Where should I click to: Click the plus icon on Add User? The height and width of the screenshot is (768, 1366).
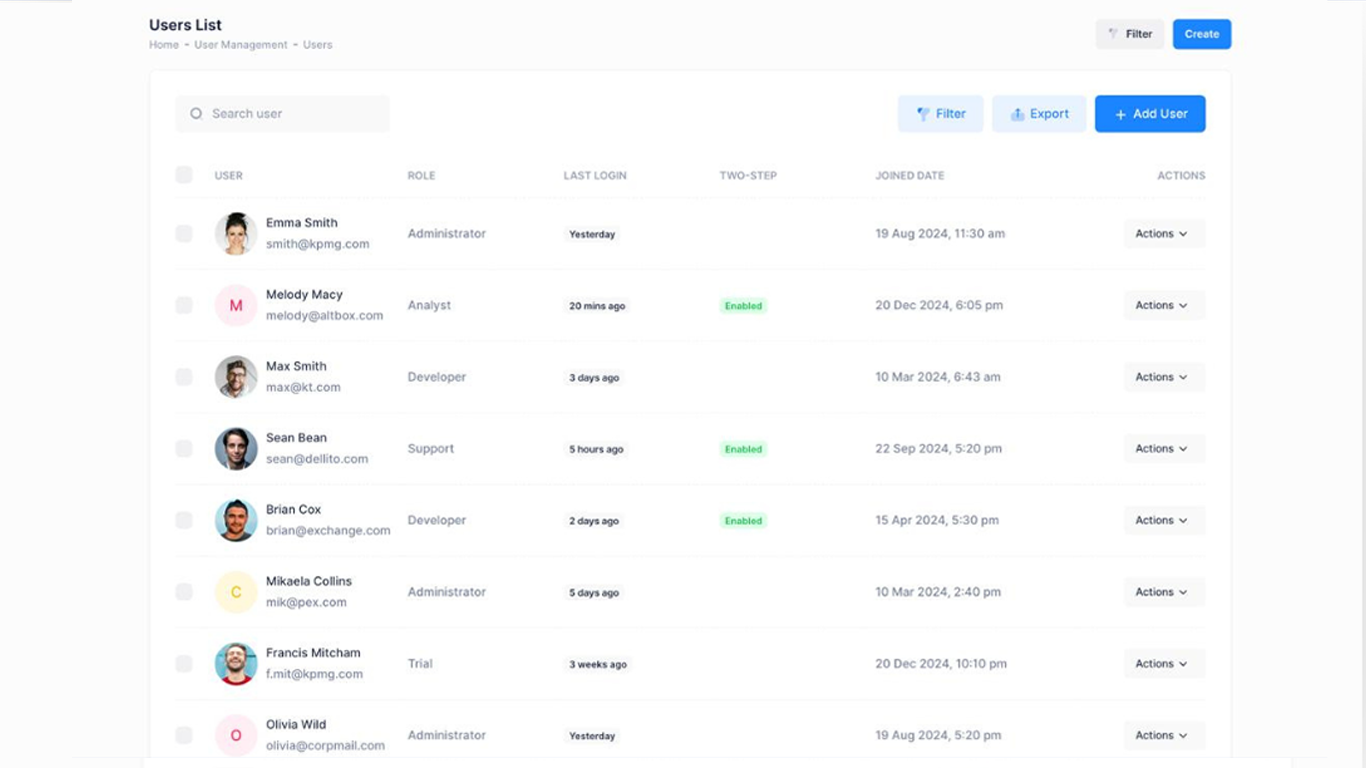tap(1120, 114)
